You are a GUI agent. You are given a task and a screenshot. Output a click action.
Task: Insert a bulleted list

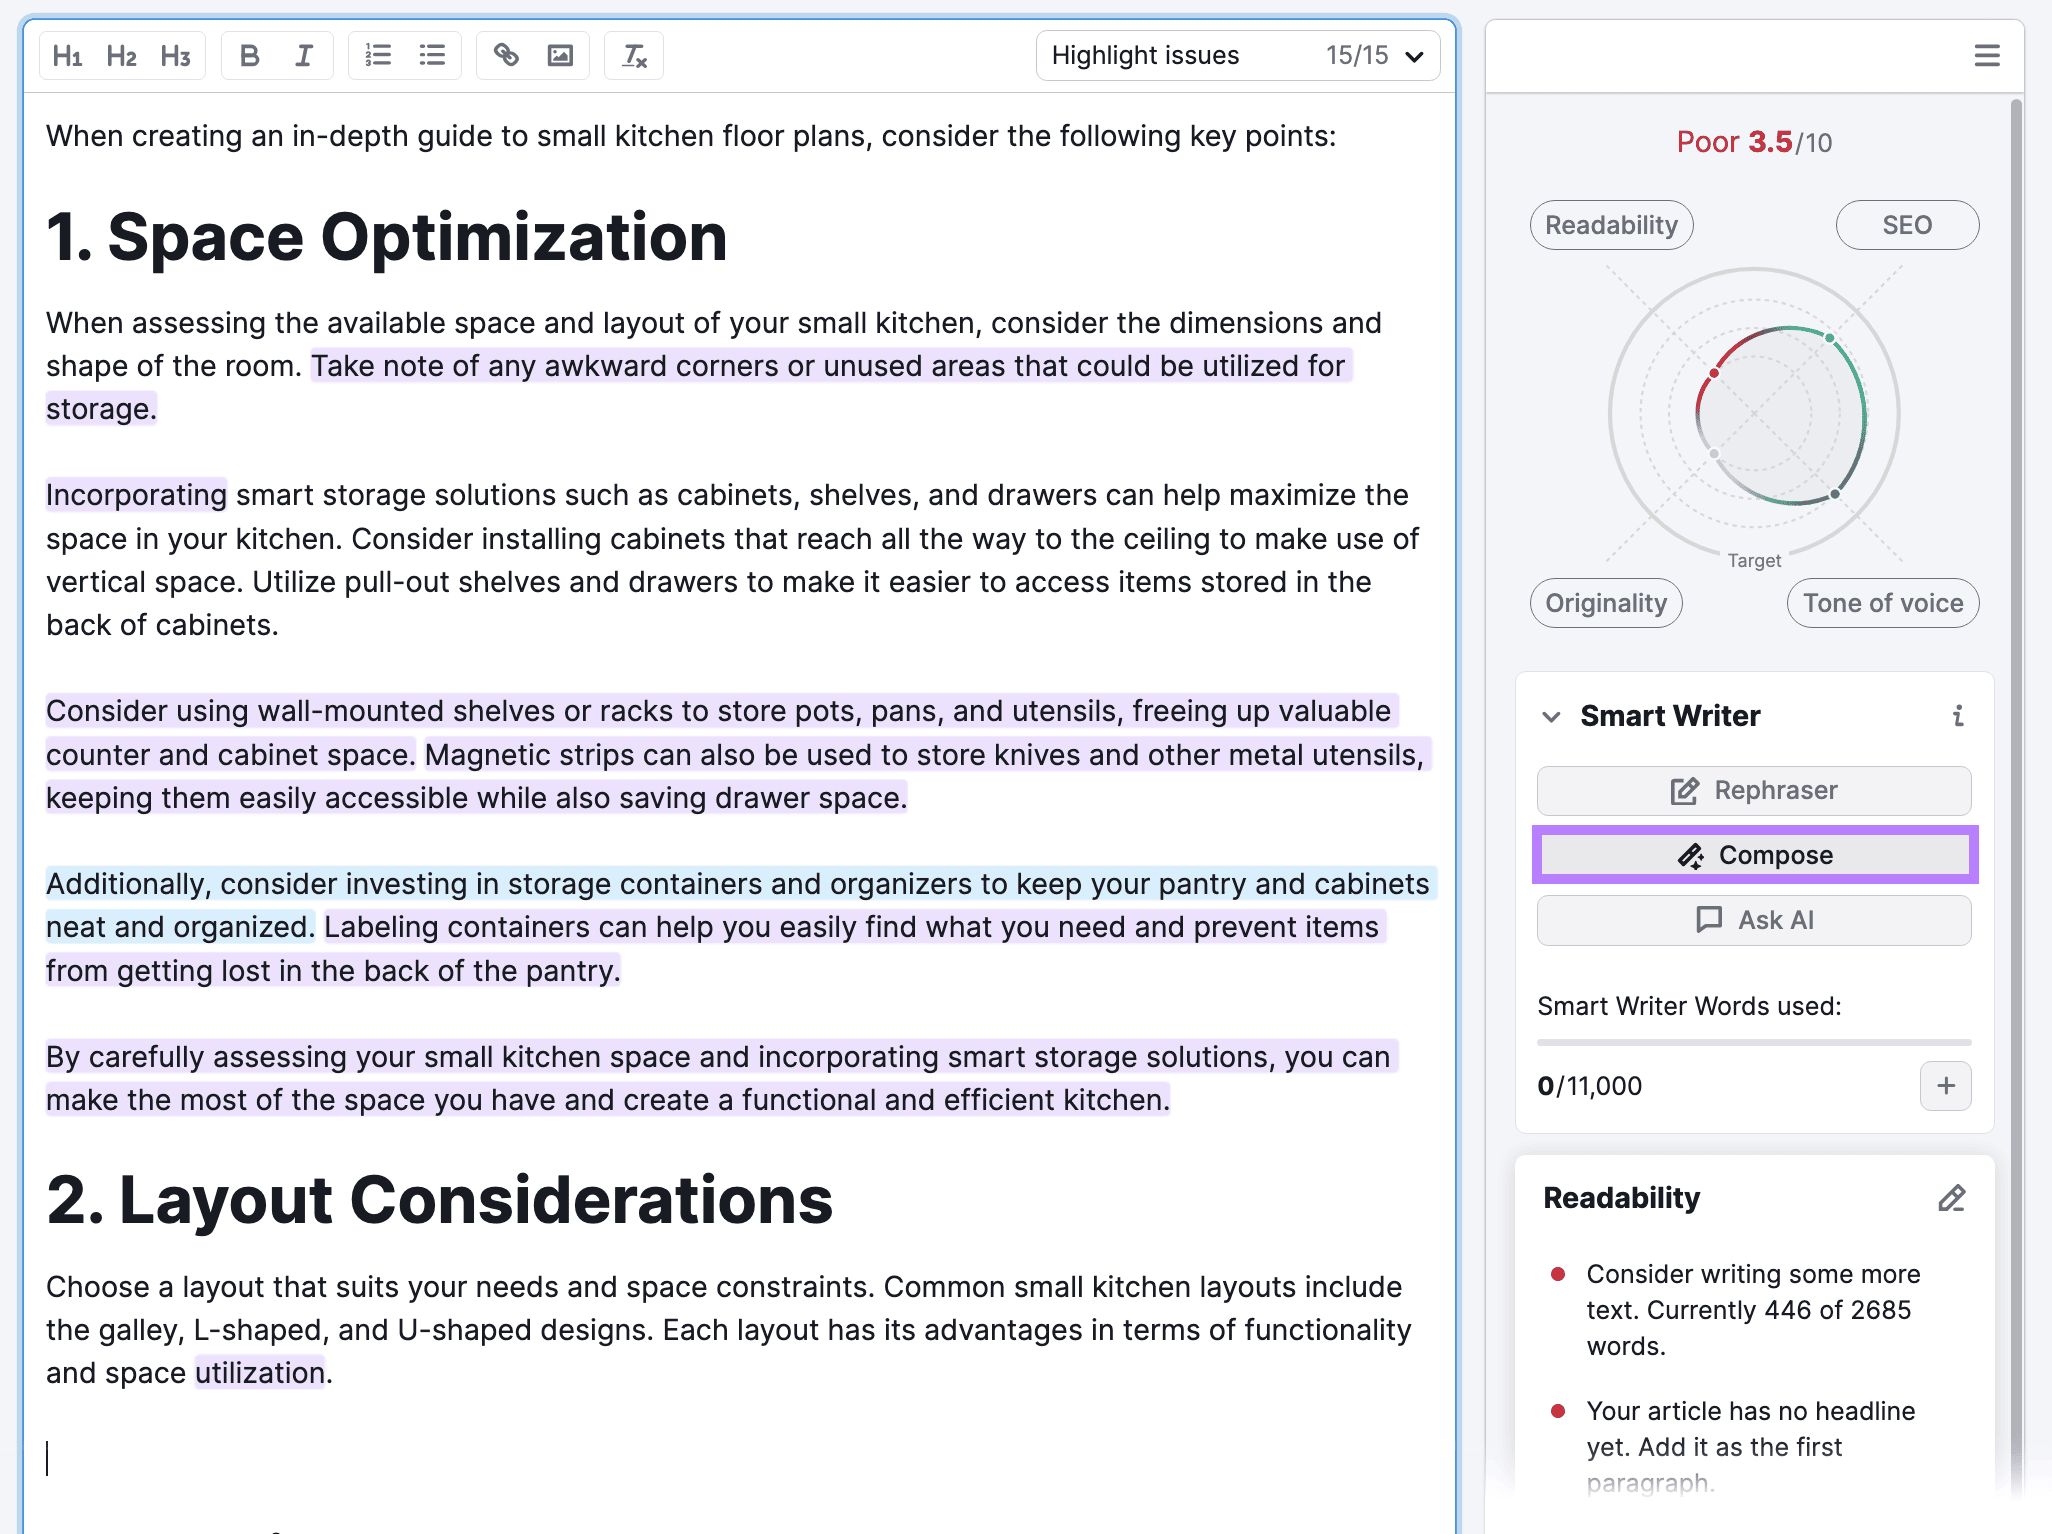[x=432, y=56]
